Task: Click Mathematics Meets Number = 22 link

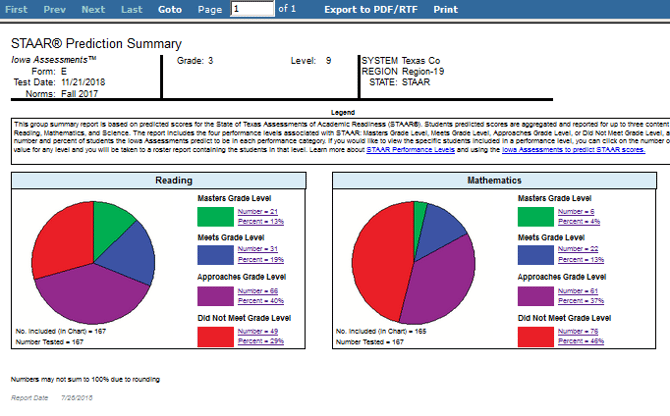Action: pyautogui.click(x=578, y=249)
